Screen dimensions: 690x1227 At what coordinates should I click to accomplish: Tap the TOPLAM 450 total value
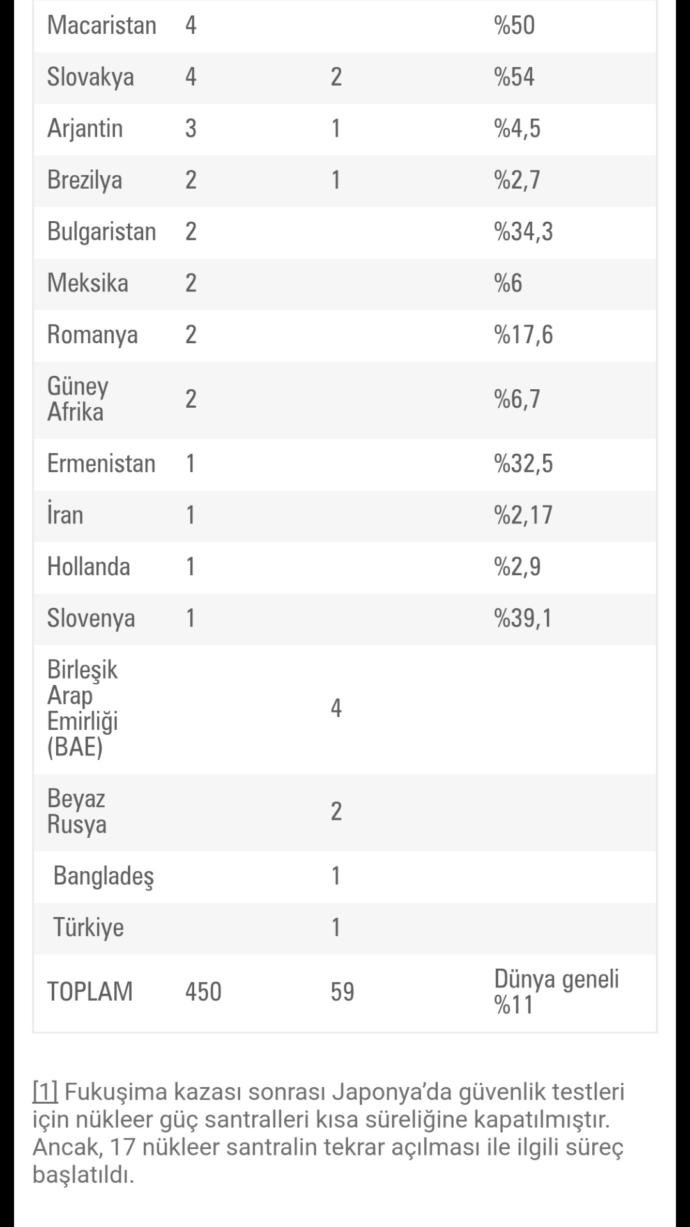(x=203, y=992)
